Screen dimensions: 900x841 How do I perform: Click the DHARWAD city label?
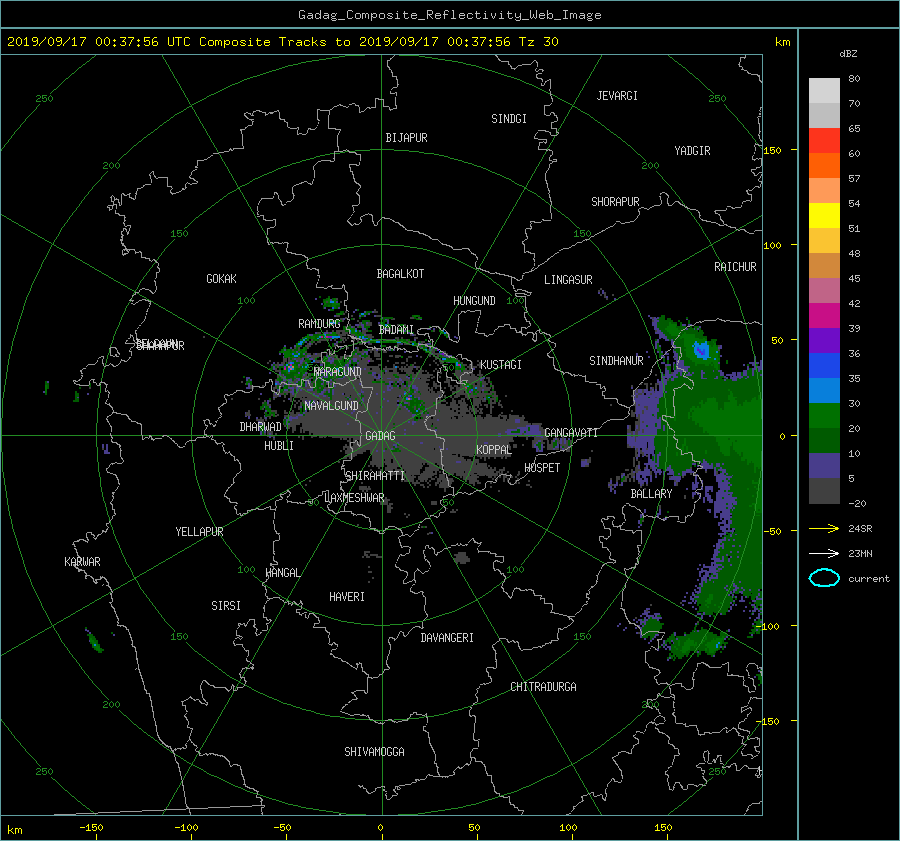pyautogui.click(x=261, y=427)
